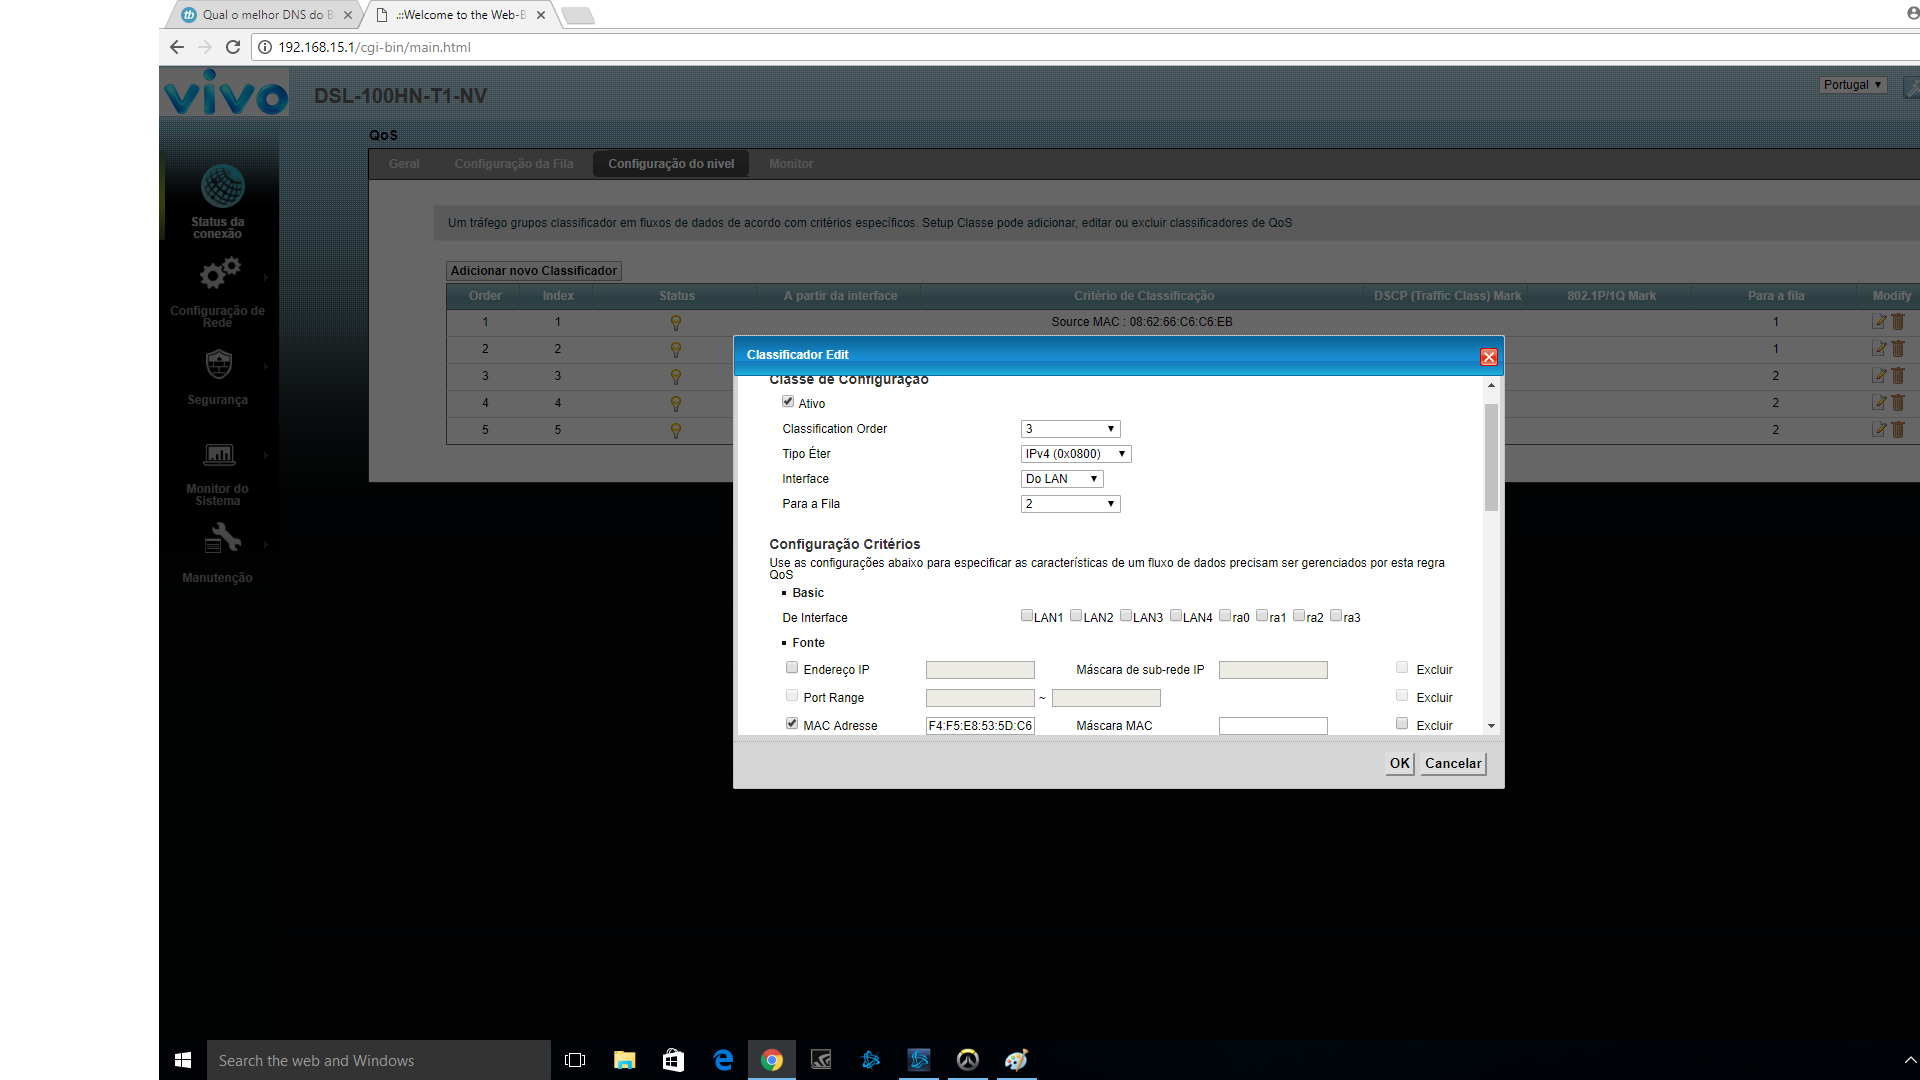Toggle the Ativo checkbox
The image size is (1920, 1080).
(x=788, y=402)
